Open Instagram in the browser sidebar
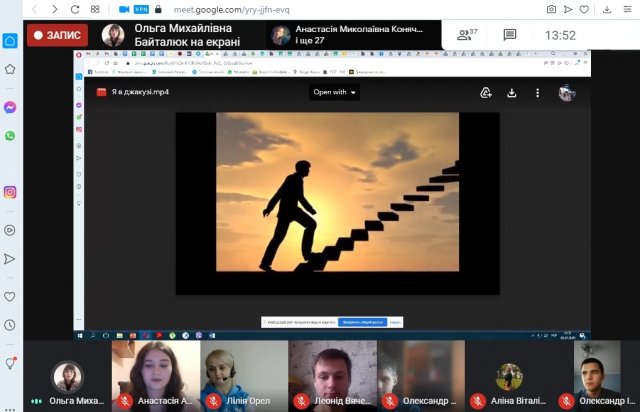 [10, 192]
